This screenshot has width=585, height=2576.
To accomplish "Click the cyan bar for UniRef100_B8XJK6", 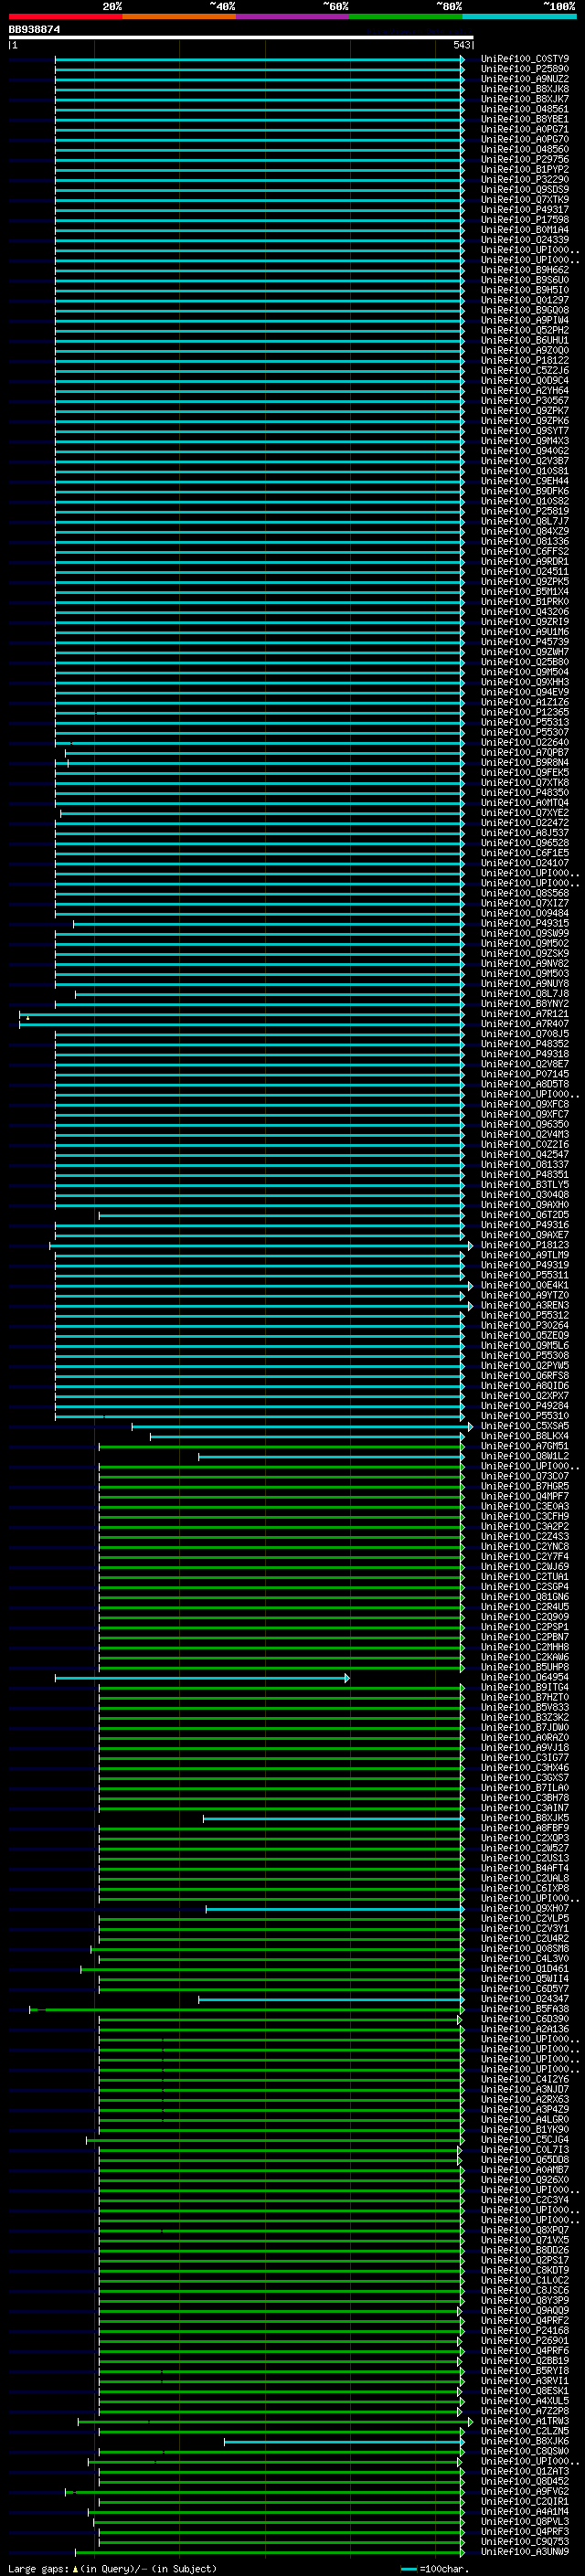I will point(344,2441).
